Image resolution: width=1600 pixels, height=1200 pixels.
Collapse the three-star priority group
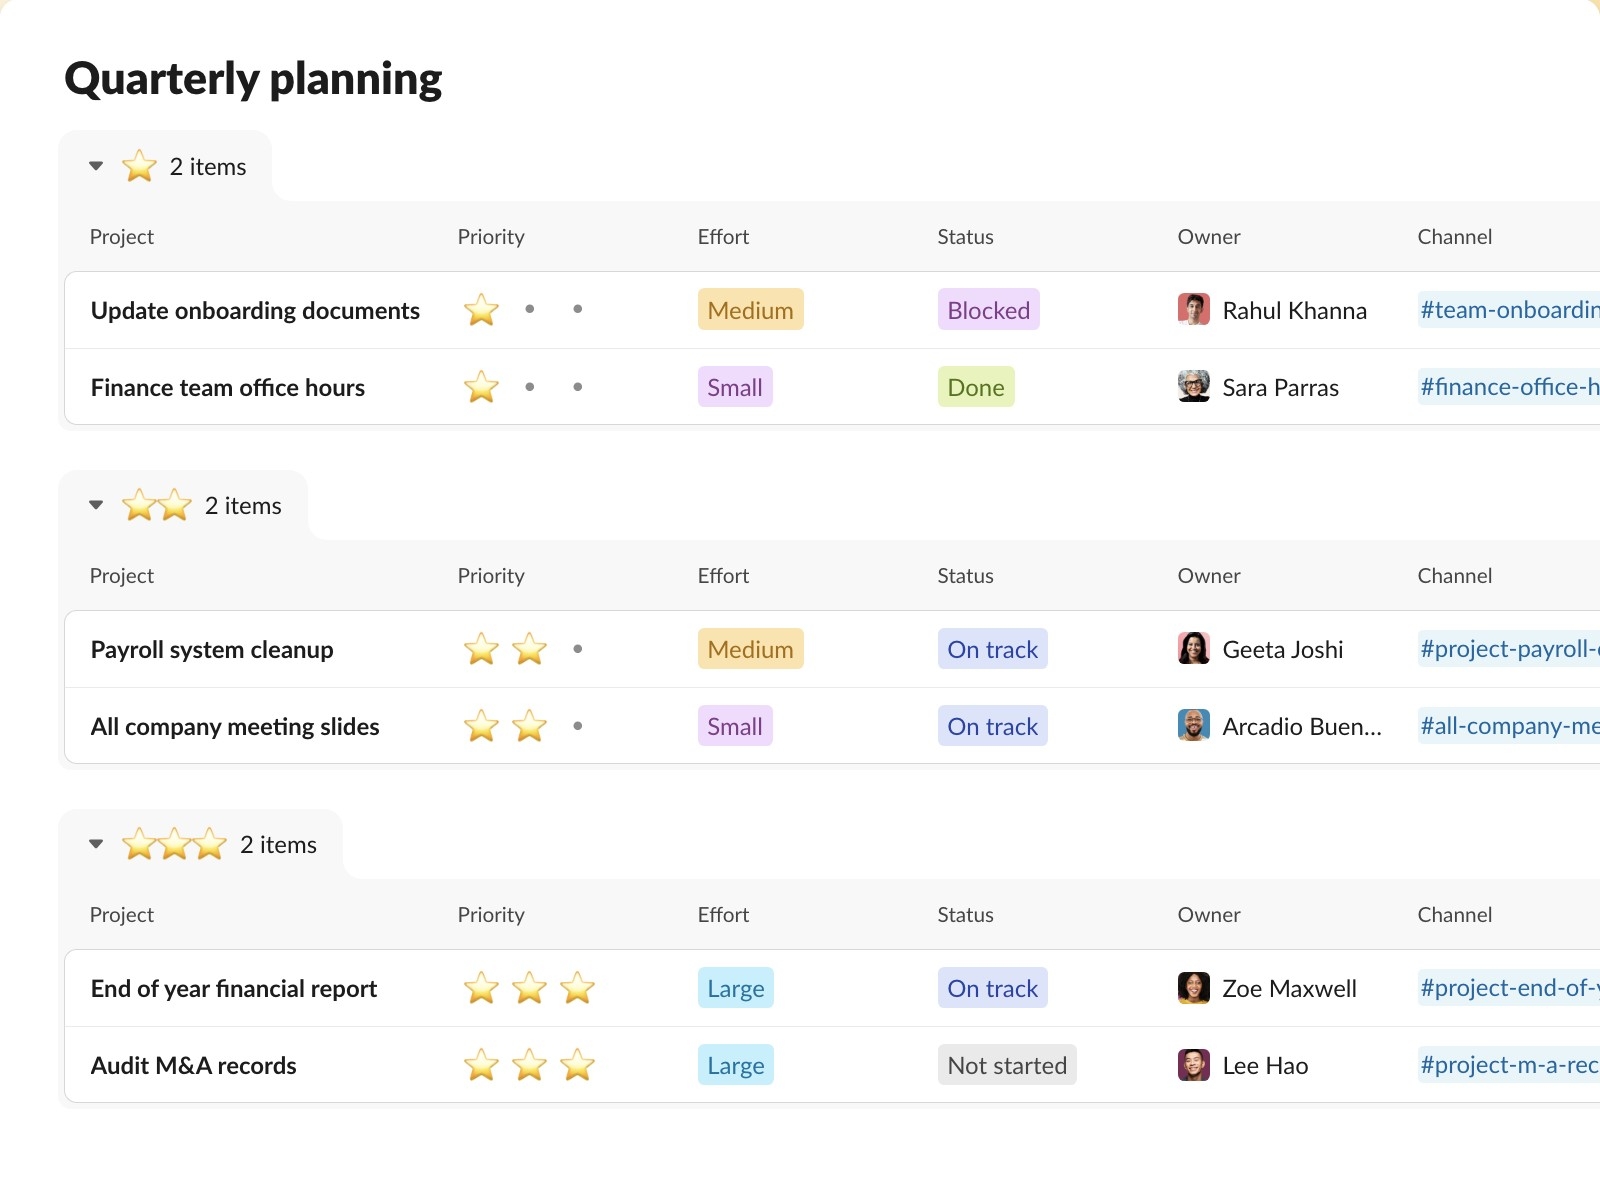click(96, 844)
